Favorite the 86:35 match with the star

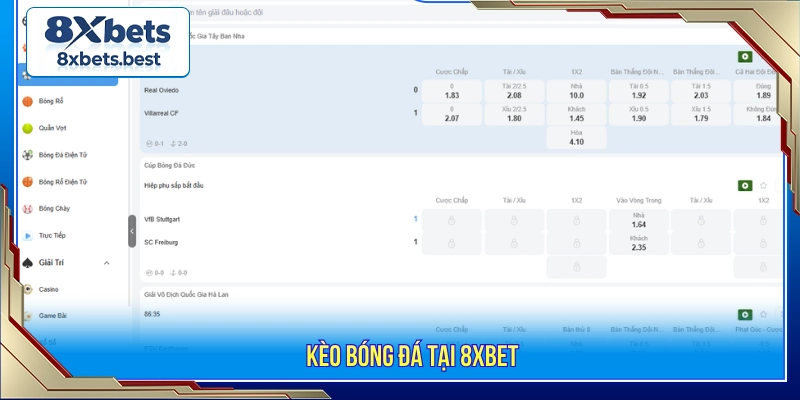(763, 315)
